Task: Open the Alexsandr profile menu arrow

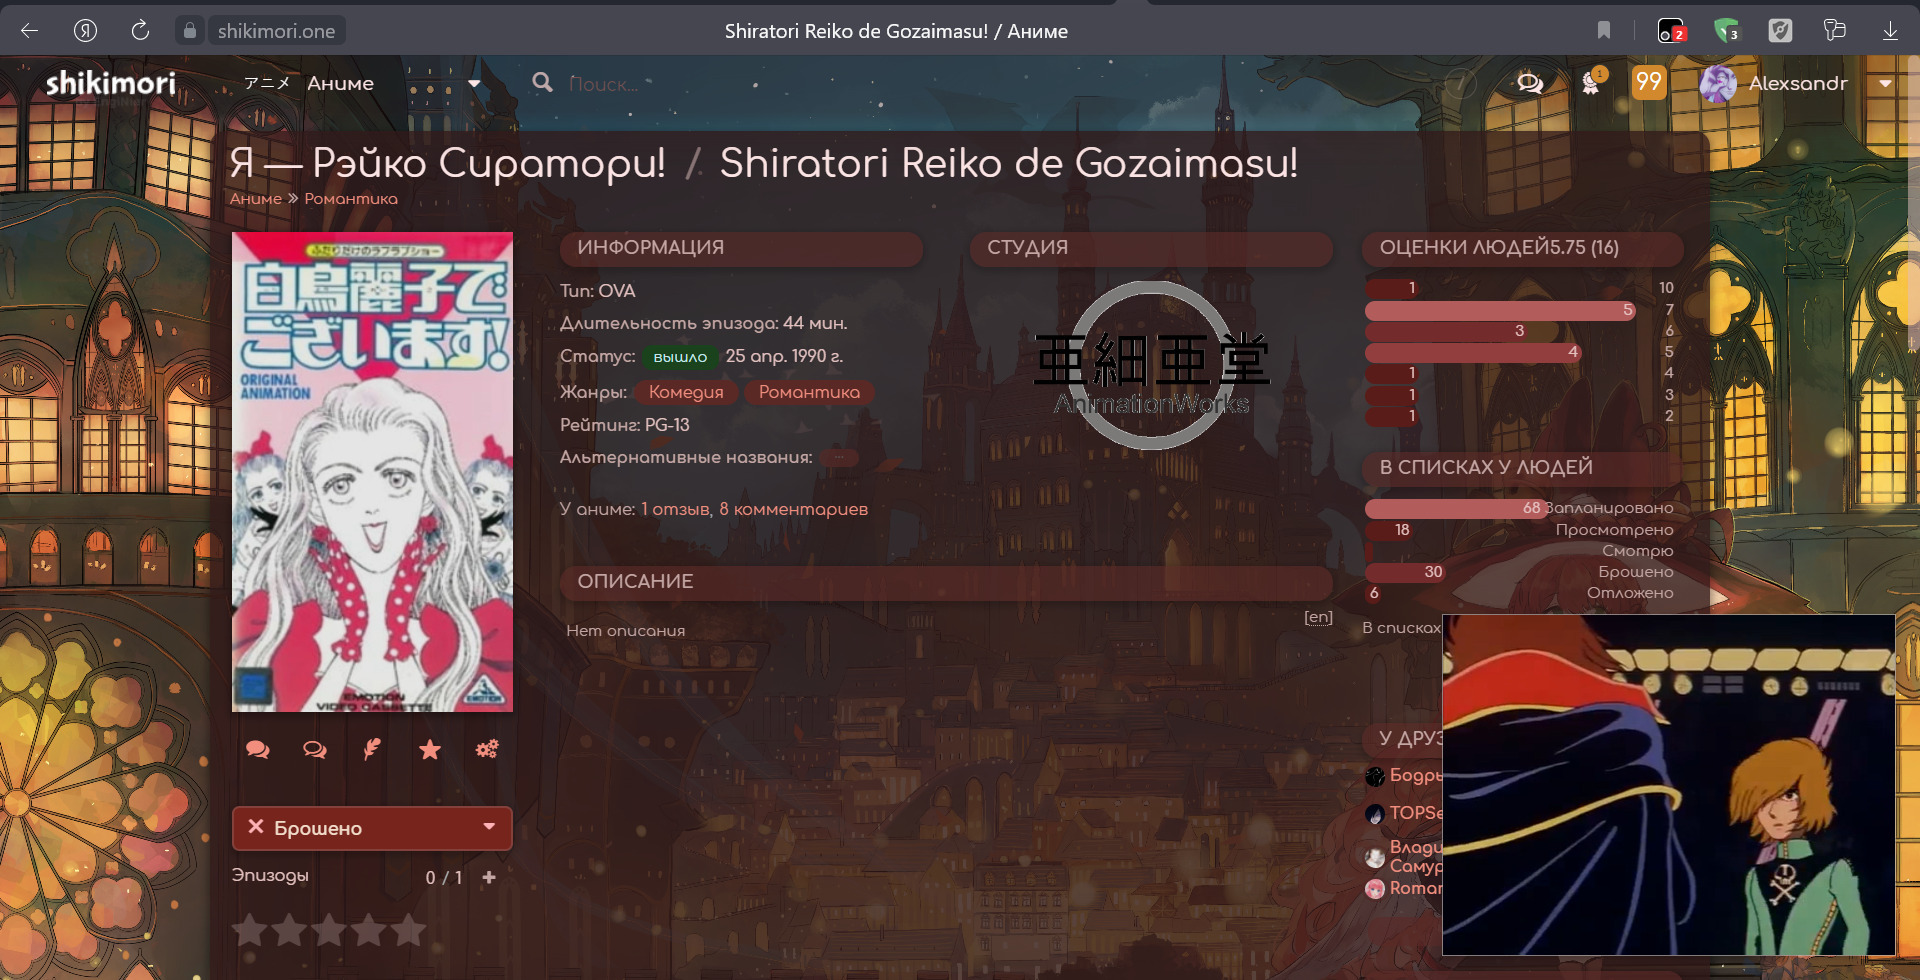Action: [x=1885, y=84]
